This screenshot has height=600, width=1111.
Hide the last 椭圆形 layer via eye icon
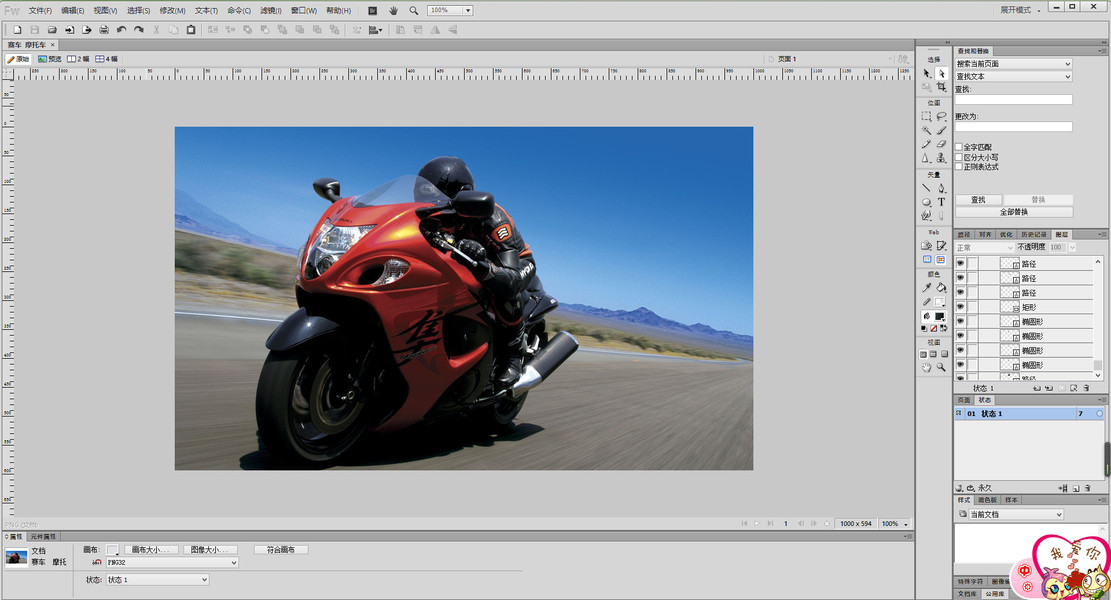[960, 365]
